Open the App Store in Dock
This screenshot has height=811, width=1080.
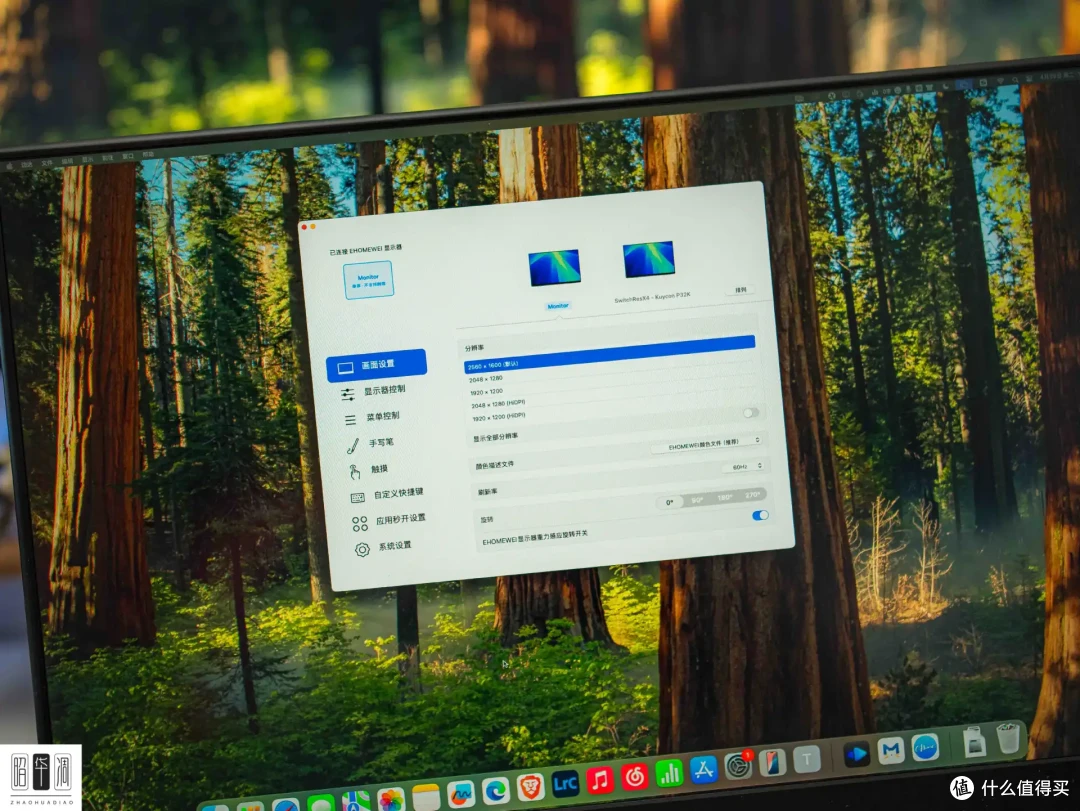pos(703,769)
